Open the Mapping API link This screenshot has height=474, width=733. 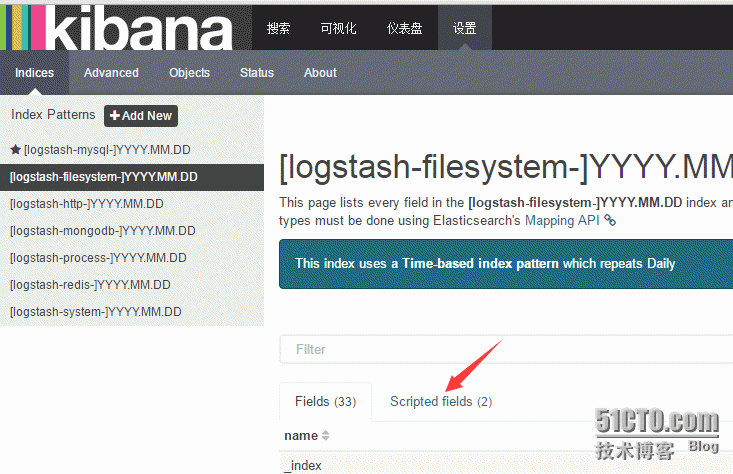click(562, 220)
